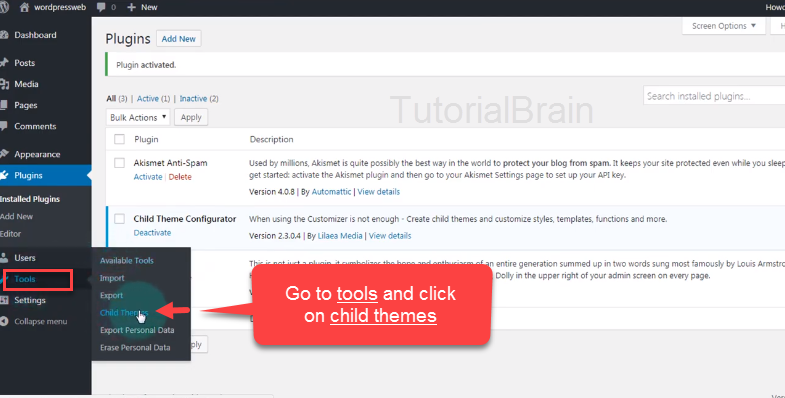
Task: Open the Users menu
Action: (x=25, y=258)
